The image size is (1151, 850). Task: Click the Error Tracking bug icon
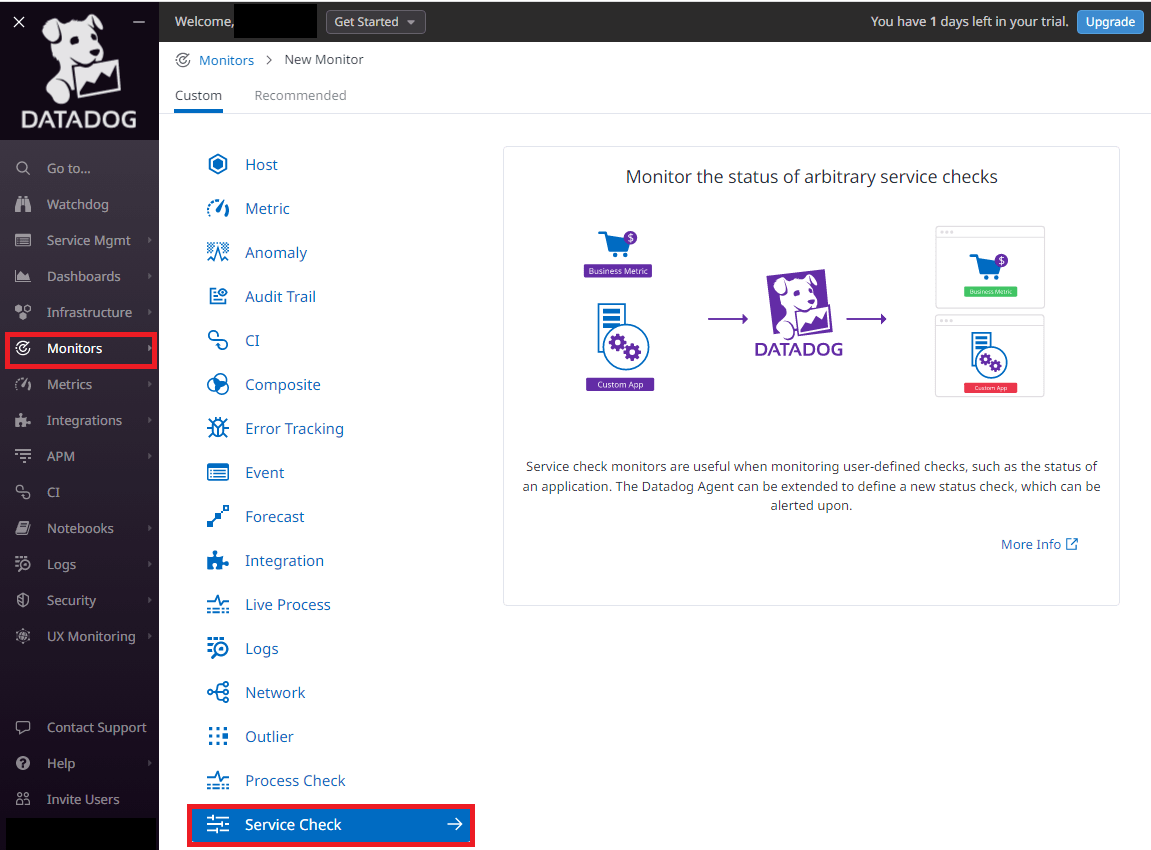click(x=217, y=428)
